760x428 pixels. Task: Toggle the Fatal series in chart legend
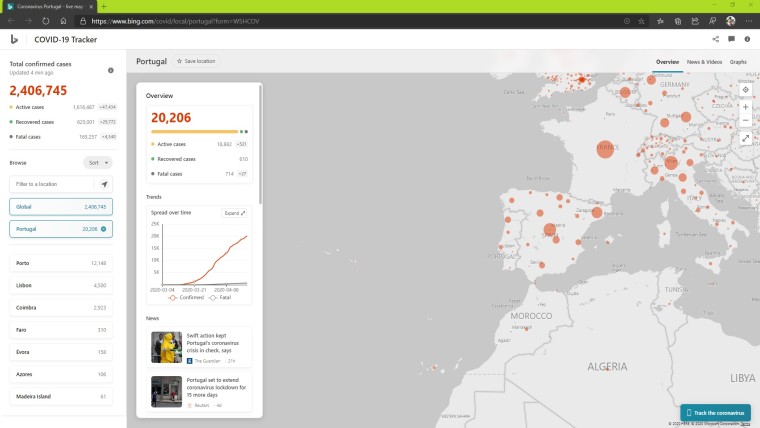click(x=220, y=298)
